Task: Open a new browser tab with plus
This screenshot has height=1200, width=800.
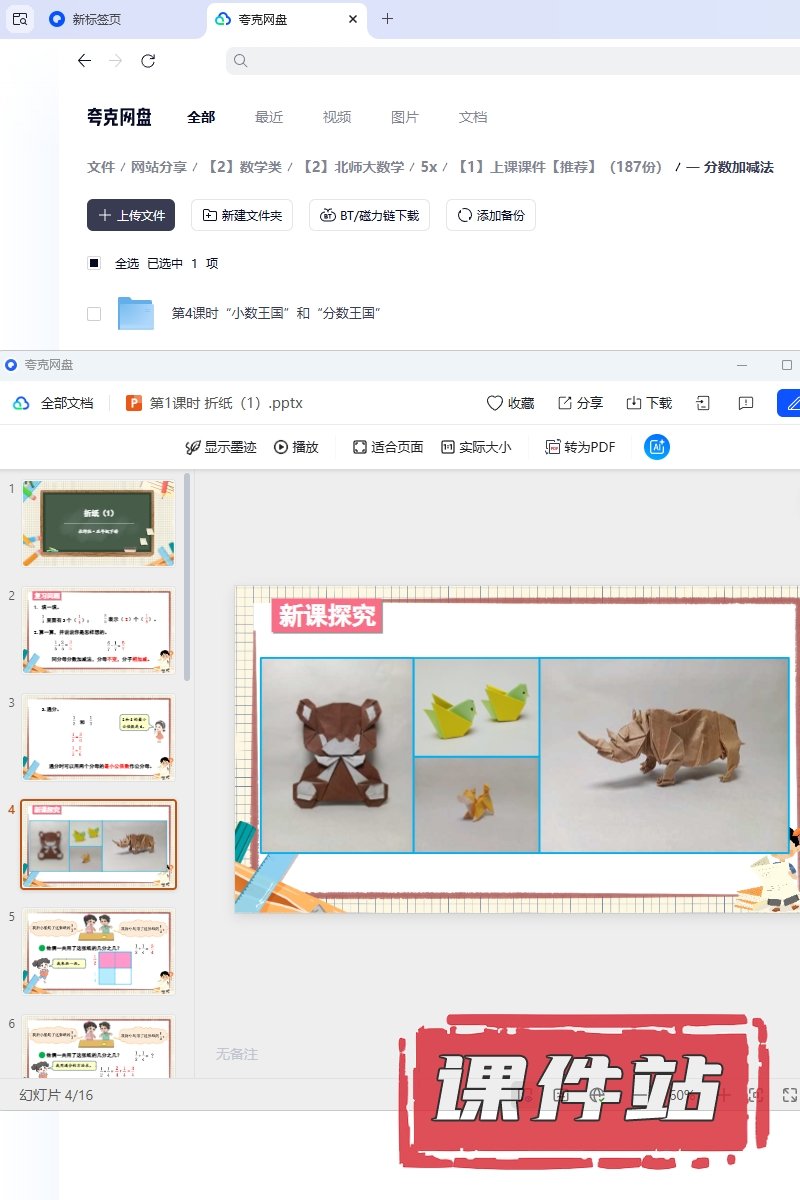Action: click(x=388, y=19)
